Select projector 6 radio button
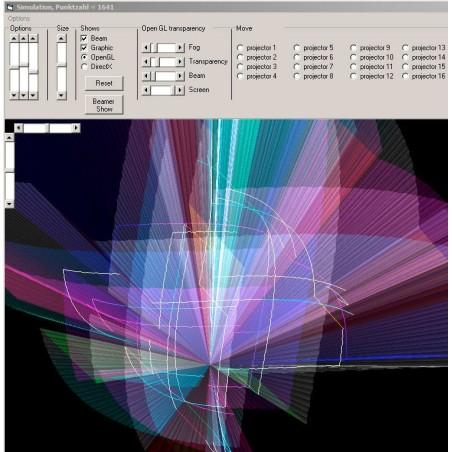Screen dimensions: 452x452 (296, 57)
